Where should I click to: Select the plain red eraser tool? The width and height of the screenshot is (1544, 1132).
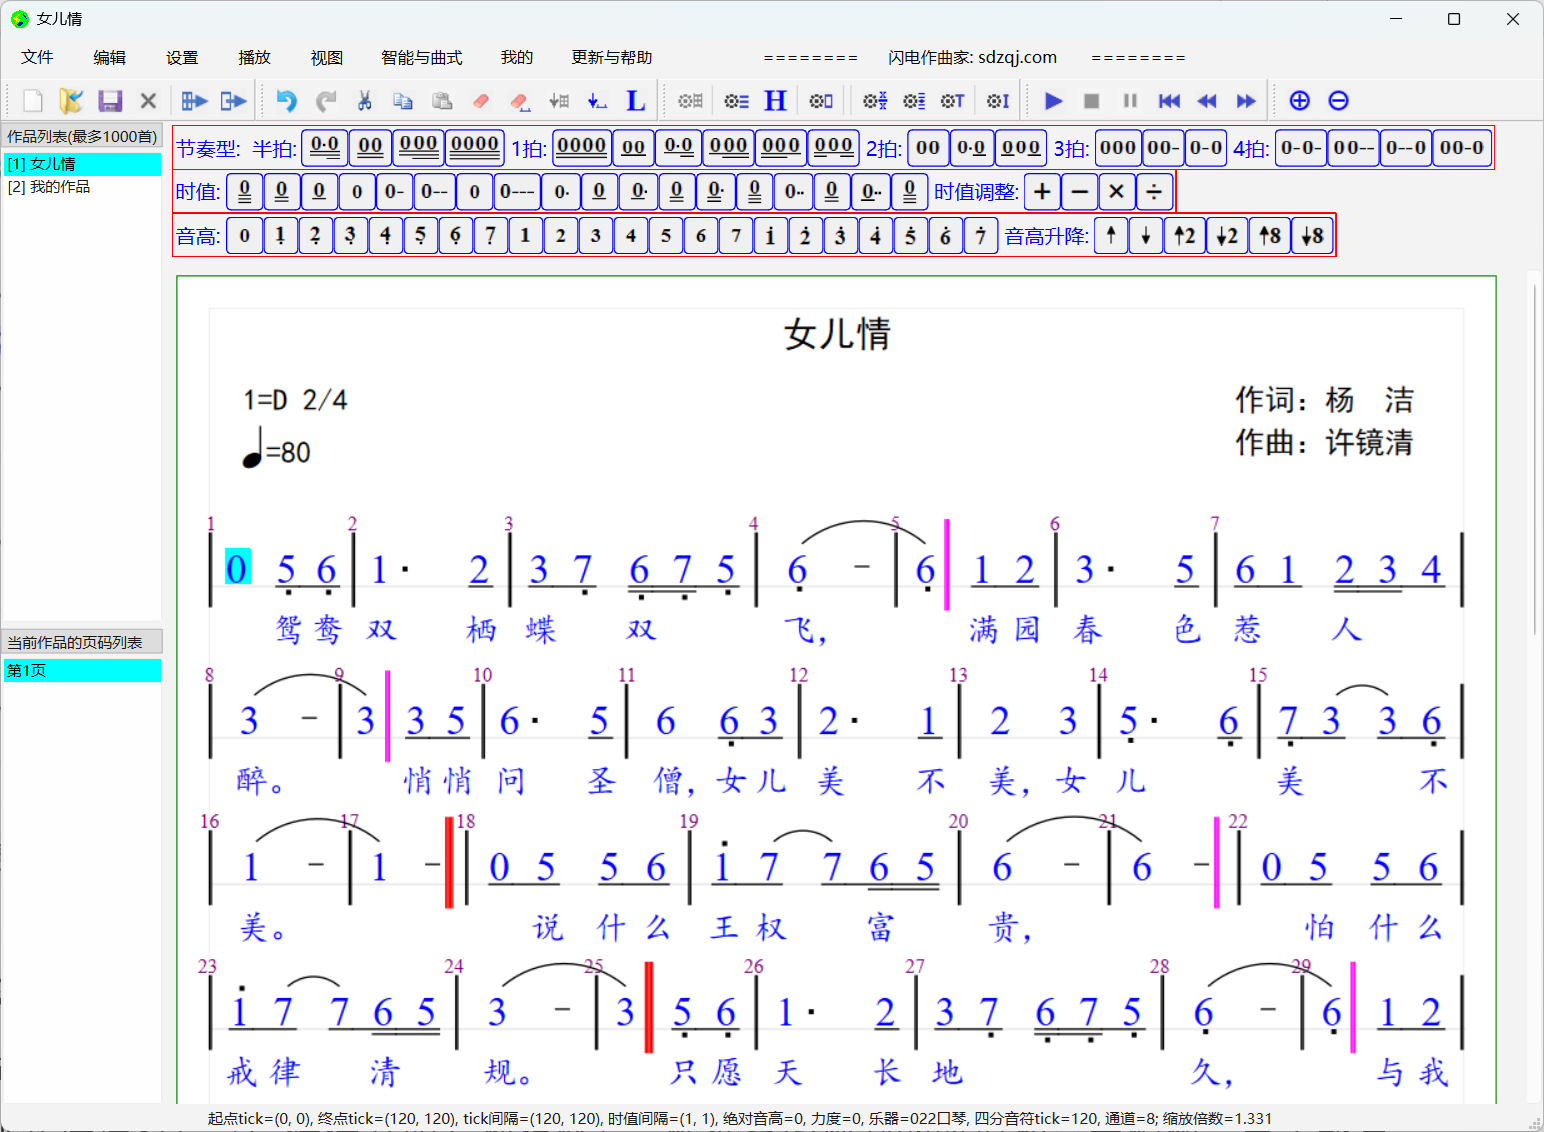pyautogui.click(x=481, y=101)
